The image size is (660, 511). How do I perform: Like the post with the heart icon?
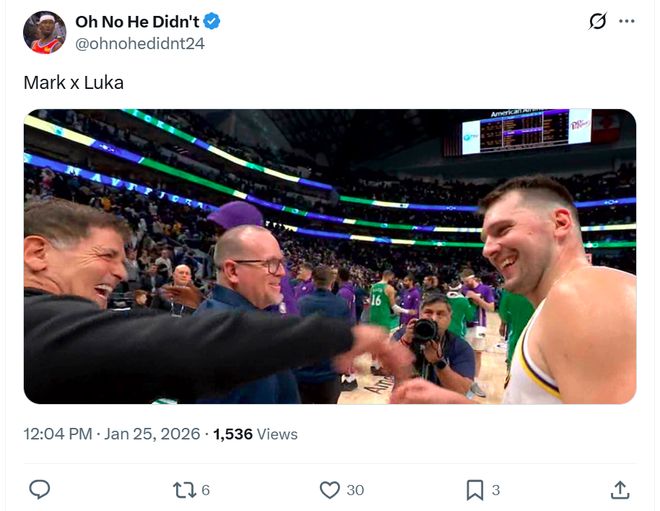(x=329, y=489)
